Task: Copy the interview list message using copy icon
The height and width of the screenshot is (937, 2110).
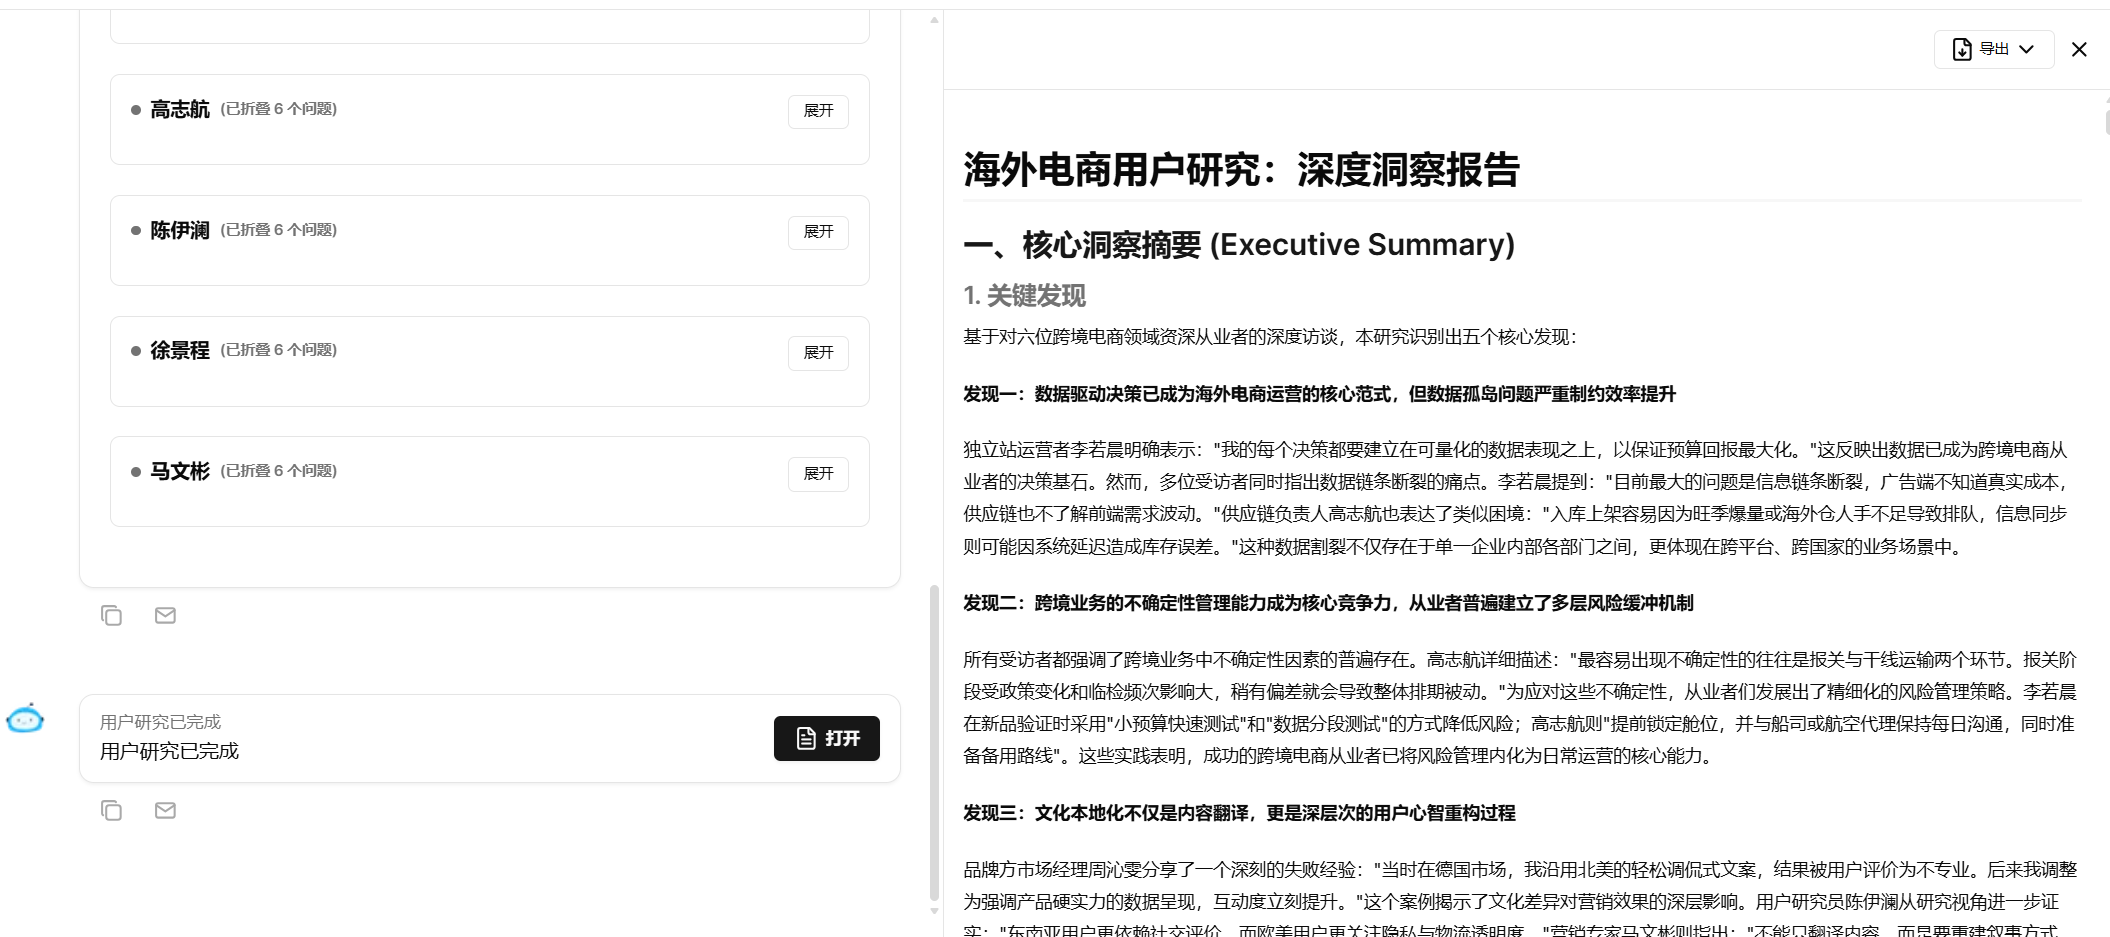Action: click(x=111, y=616)
